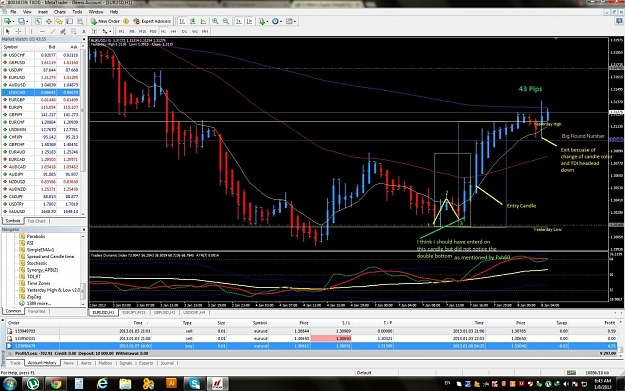
Task: Open the Tools menu
Action: 77,12
